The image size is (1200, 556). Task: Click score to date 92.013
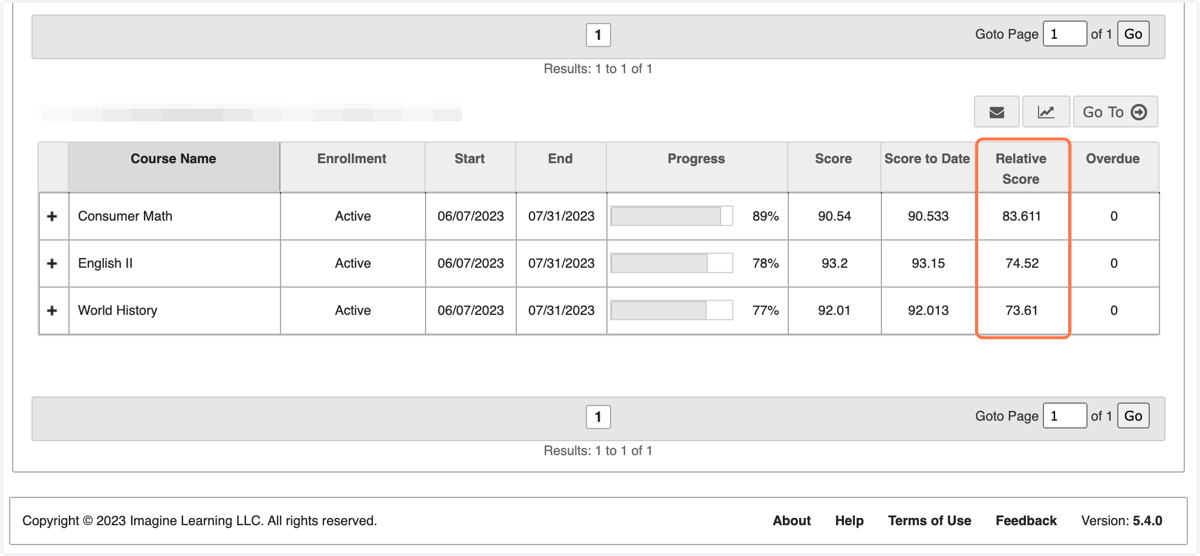pyautogui.click(x=928, y=310)
